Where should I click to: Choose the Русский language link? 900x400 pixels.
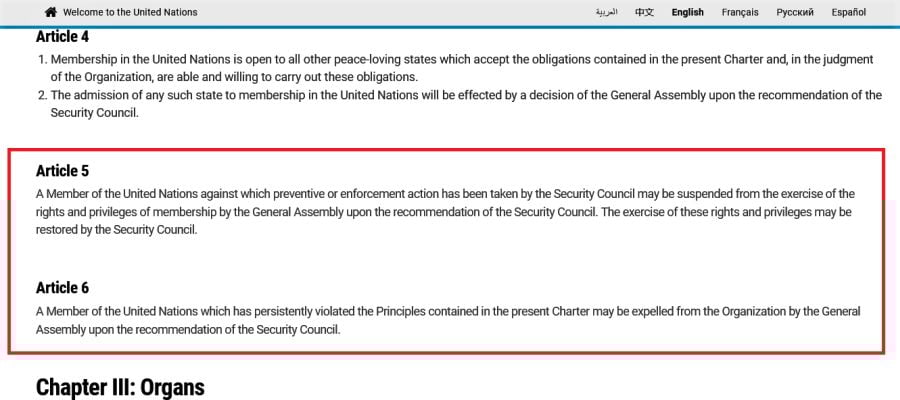pyautogui.click(x=795, y=12)
